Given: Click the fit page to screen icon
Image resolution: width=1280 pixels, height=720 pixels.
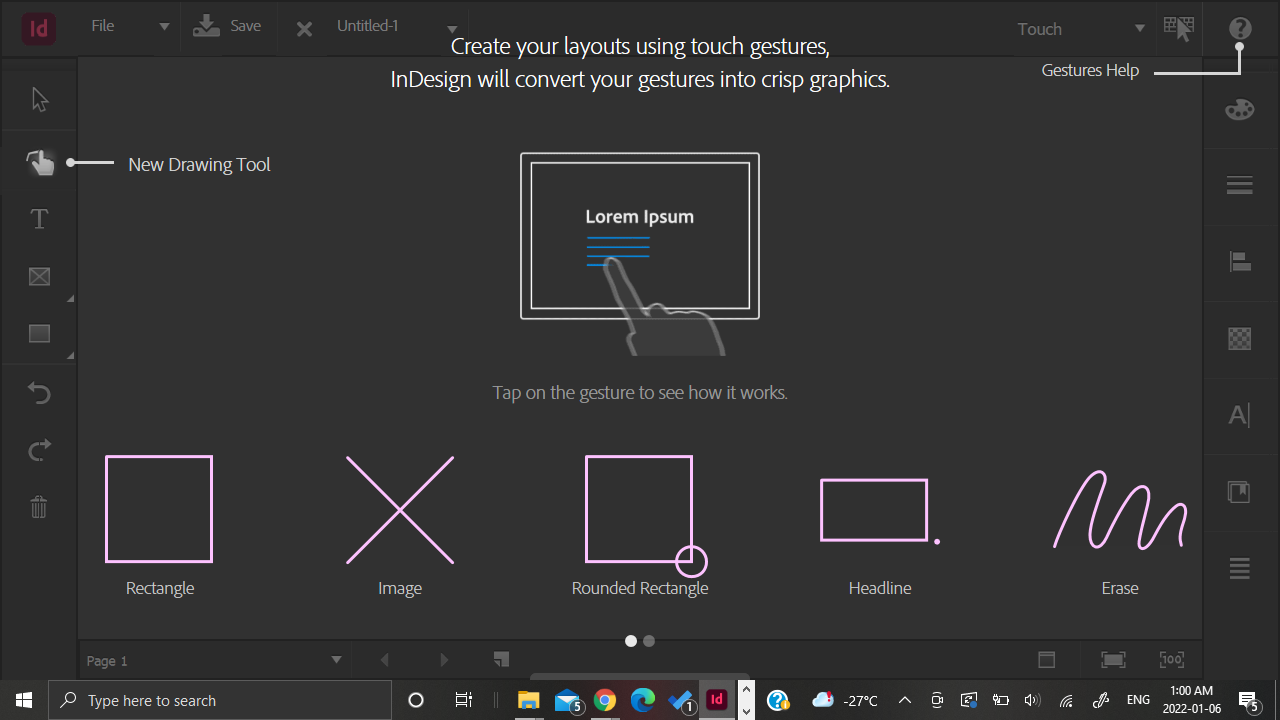Looking at the screenshot, I should click(1112, 660).
